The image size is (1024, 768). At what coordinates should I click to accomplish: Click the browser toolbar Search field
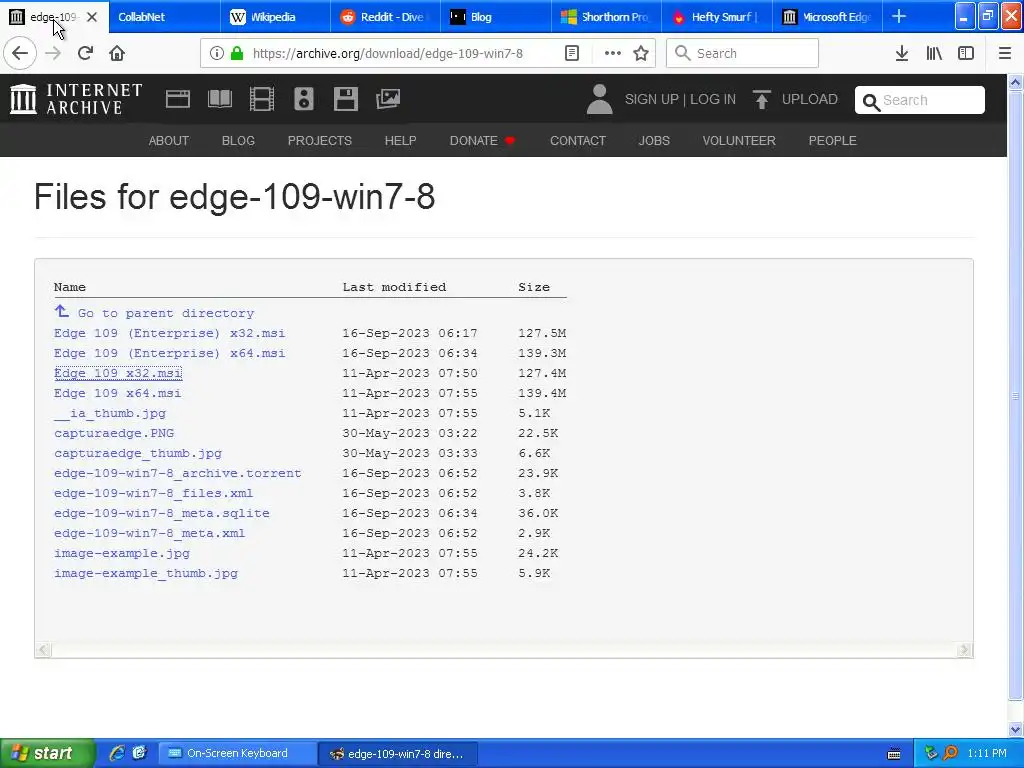[x=743, y=54]
